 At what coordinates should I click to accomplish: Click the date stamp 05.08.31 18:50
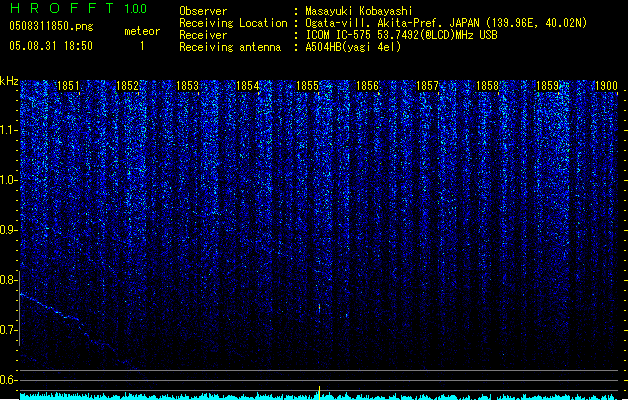coord(51,46)
